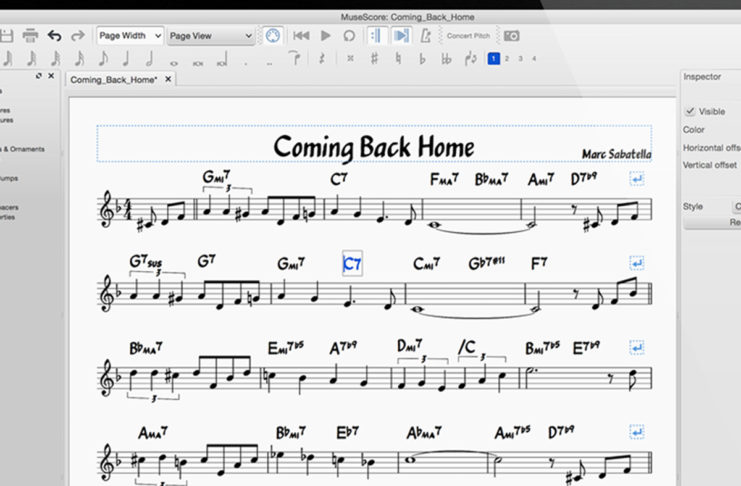Screen dimensions: 741x486
Task: Click the augmentation dot icon
Action: [x=246, y=63]
